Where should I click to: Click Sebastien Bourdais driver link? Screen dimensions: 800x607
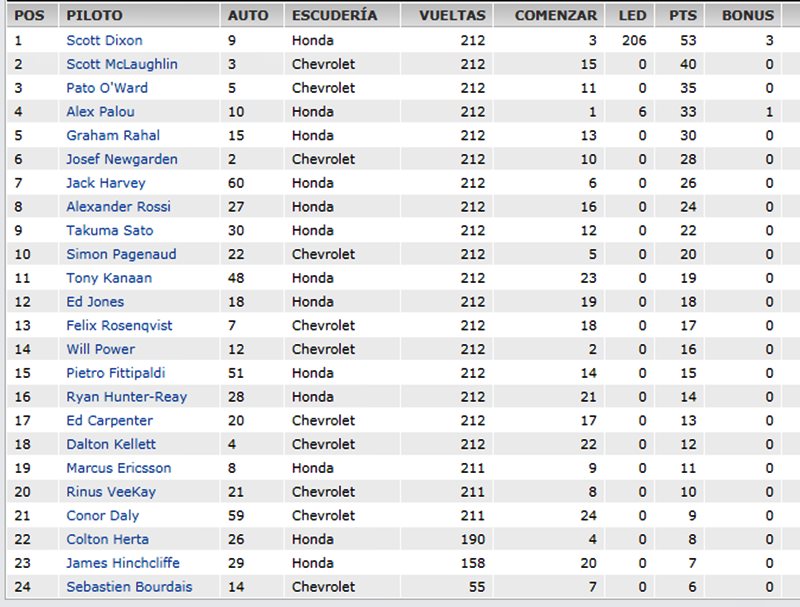pos(129,587)
